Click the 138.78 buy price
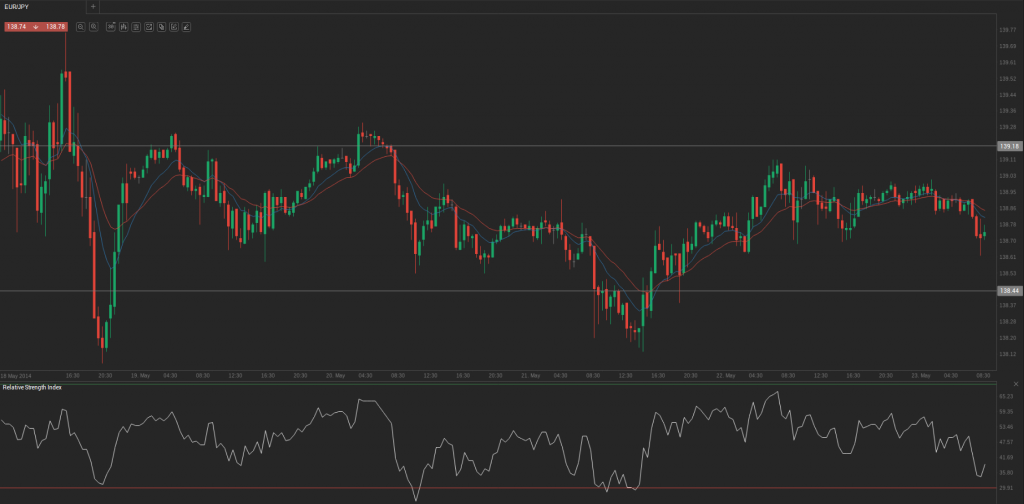The image size is (1024, 504). (x=55, y=27)
